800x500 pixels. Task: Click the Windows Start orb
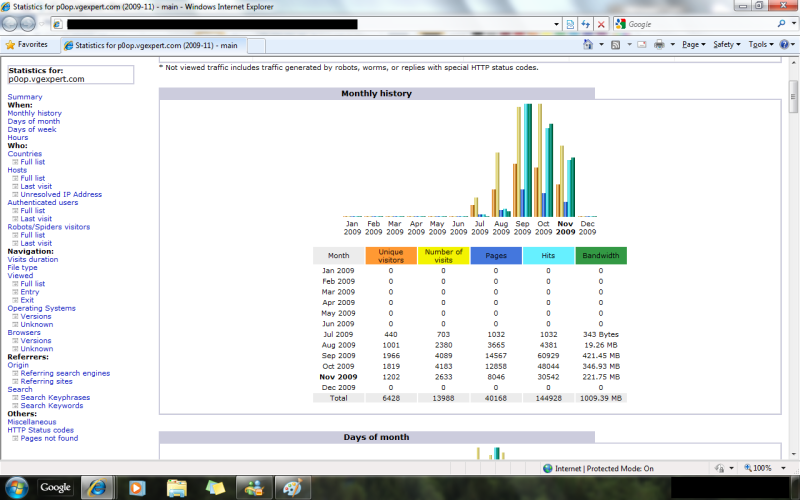coord(17,487)
